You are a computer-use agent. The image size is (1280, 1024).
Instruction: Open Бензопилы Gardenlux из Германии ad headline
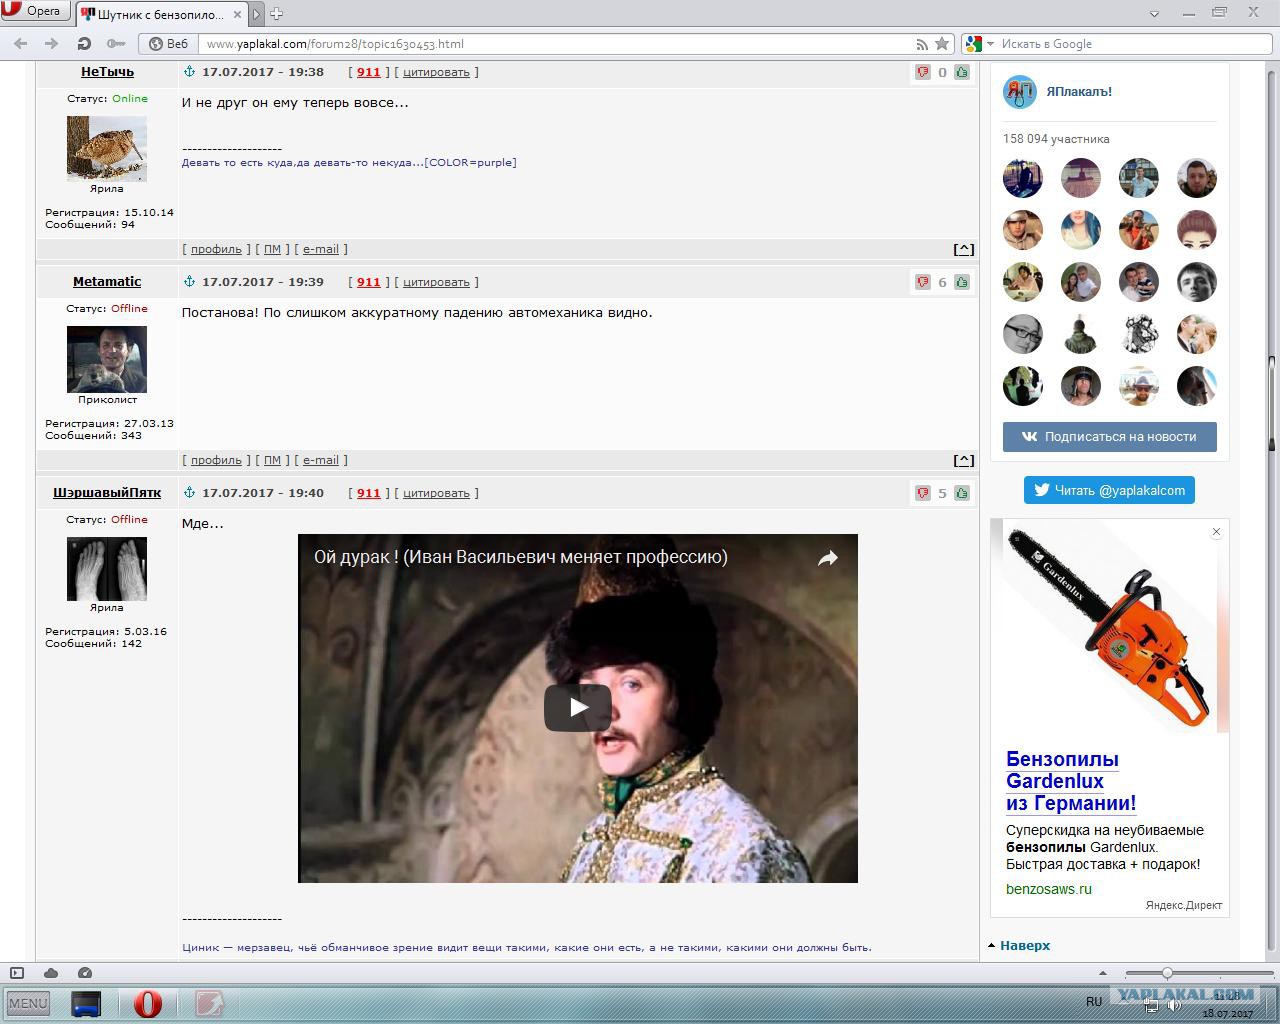coord(1071,781)
